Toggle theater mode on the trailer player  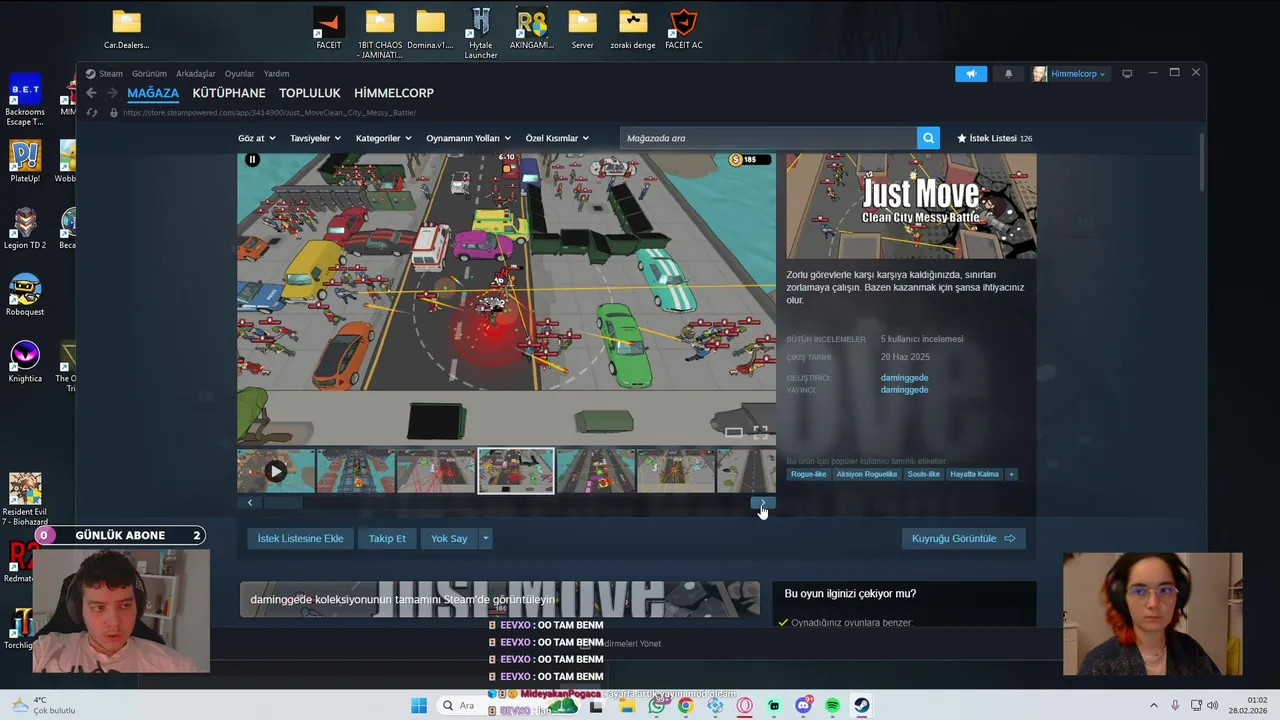[x=733, y=432]
